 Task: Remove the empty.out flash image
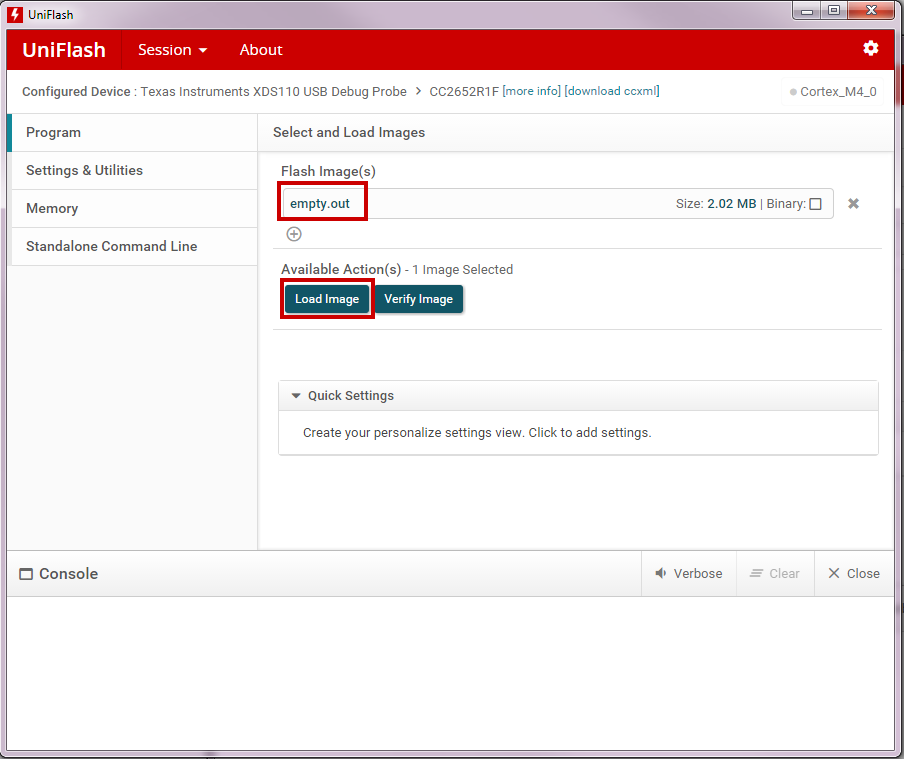click(x=853, y=204)
